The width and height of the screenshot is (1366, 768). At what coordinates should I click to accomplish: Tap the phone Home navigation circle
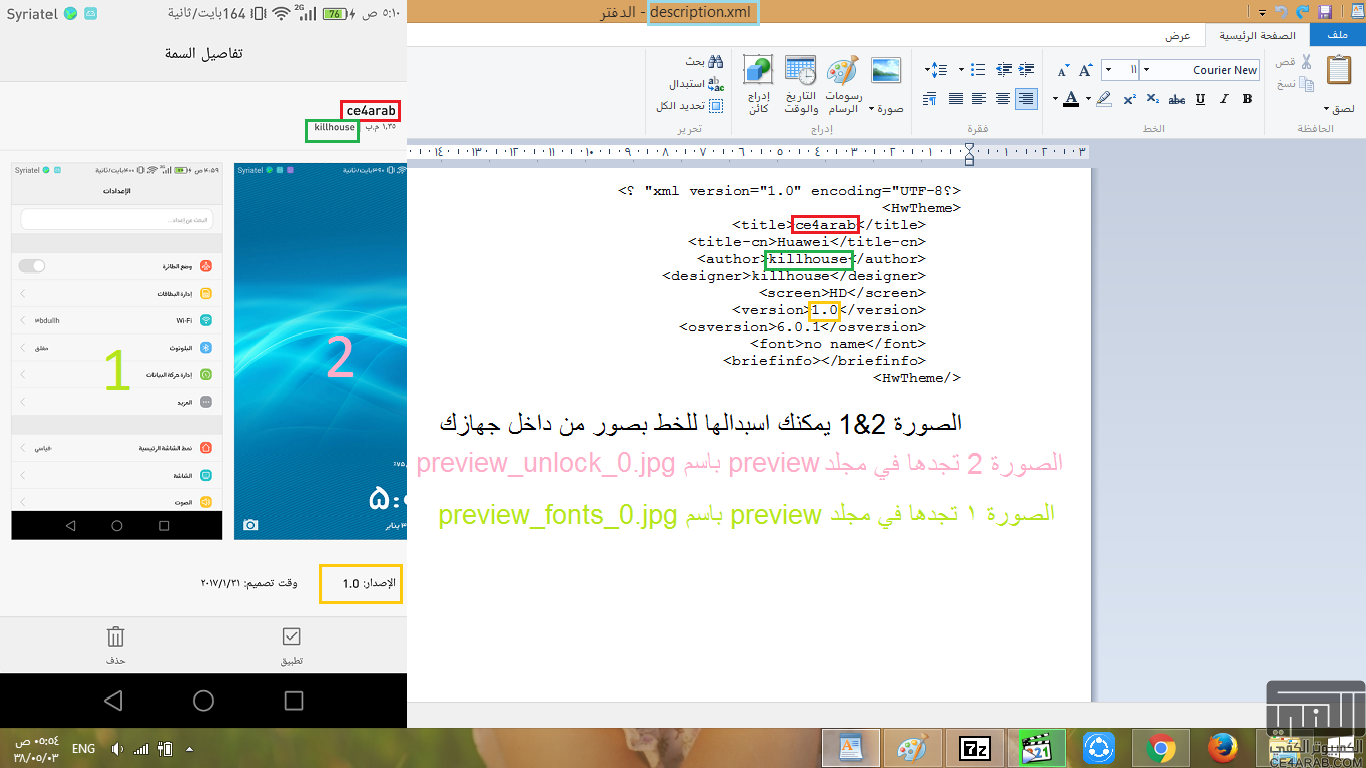[x=203, y=700]
